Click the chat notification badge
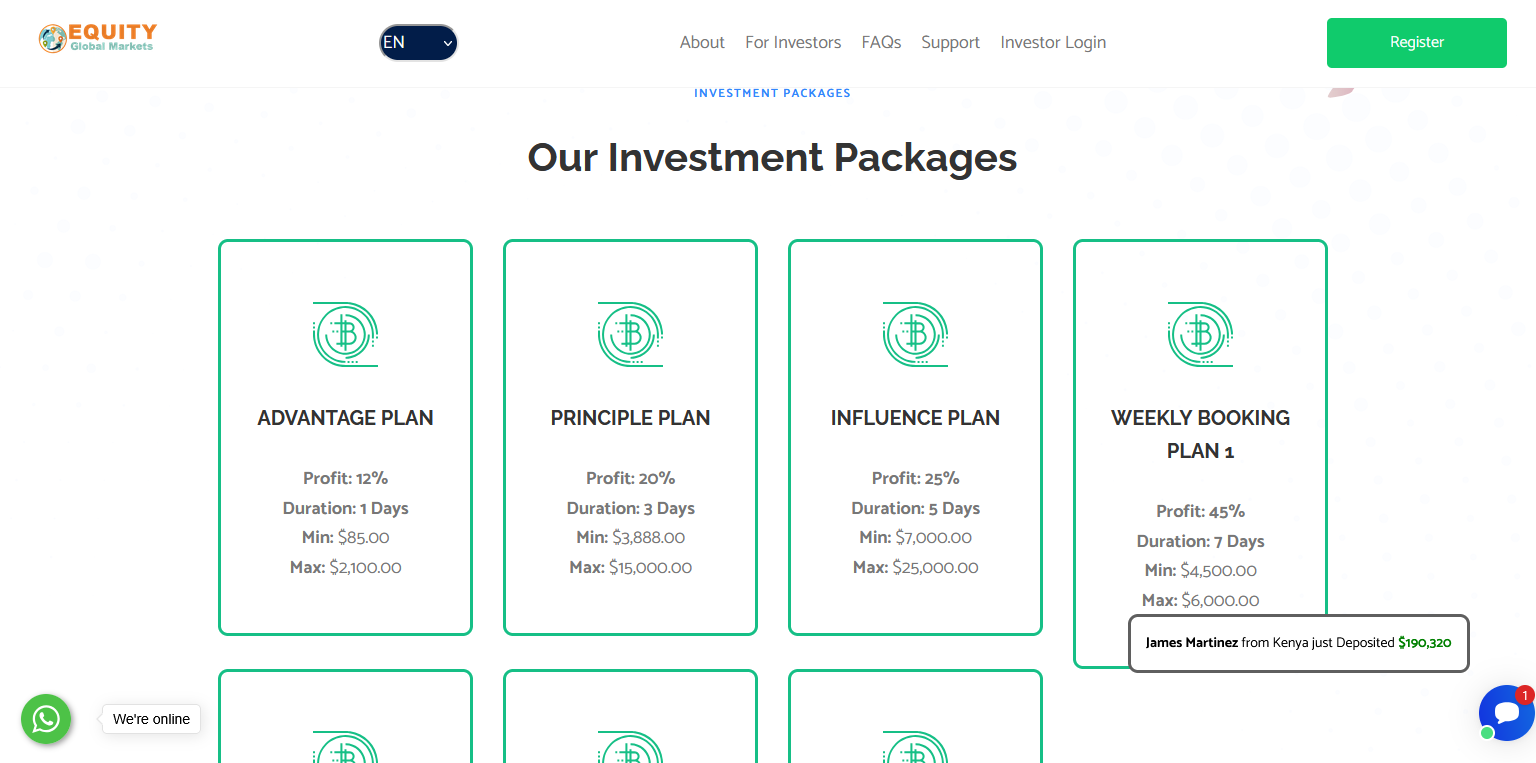 [x=1524, y=694]
